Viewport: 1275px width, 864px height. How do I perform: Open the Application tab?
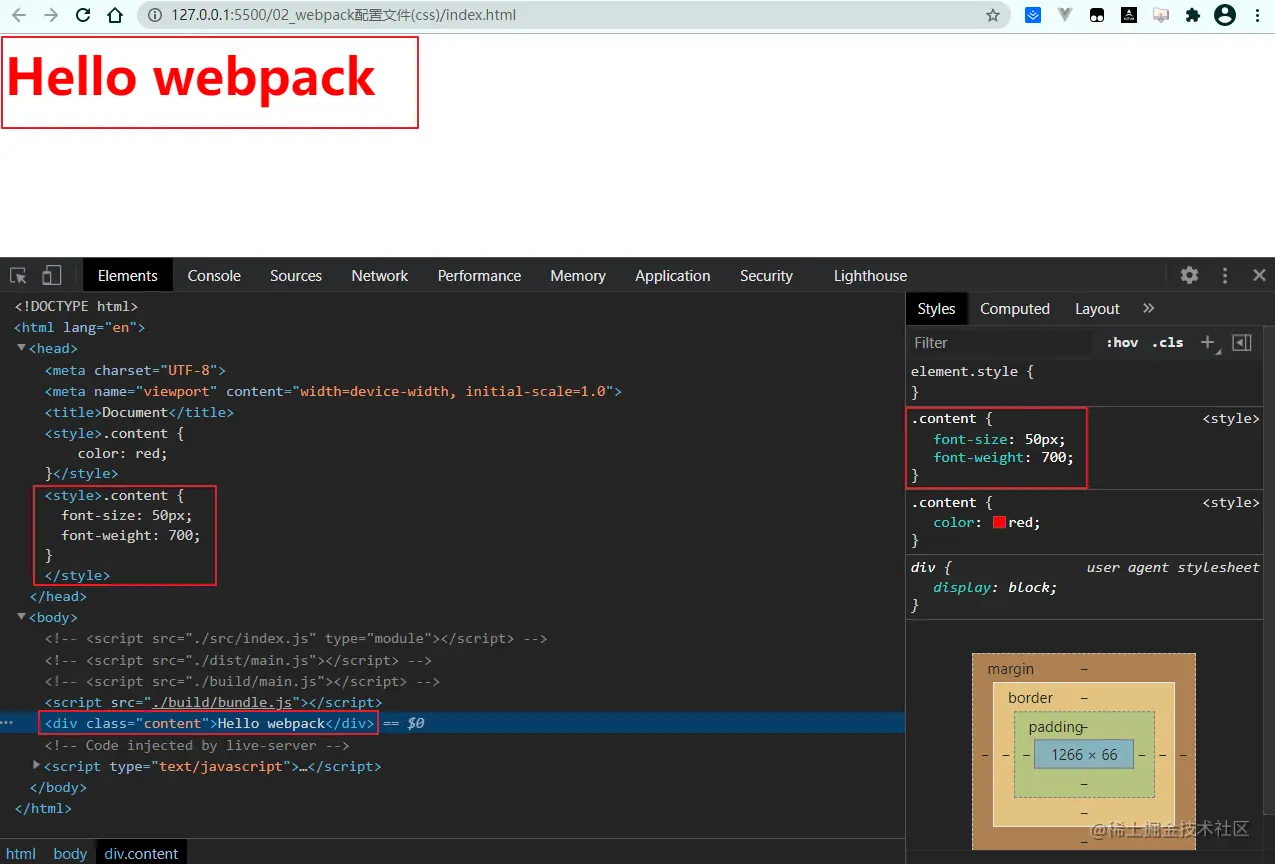673,275
